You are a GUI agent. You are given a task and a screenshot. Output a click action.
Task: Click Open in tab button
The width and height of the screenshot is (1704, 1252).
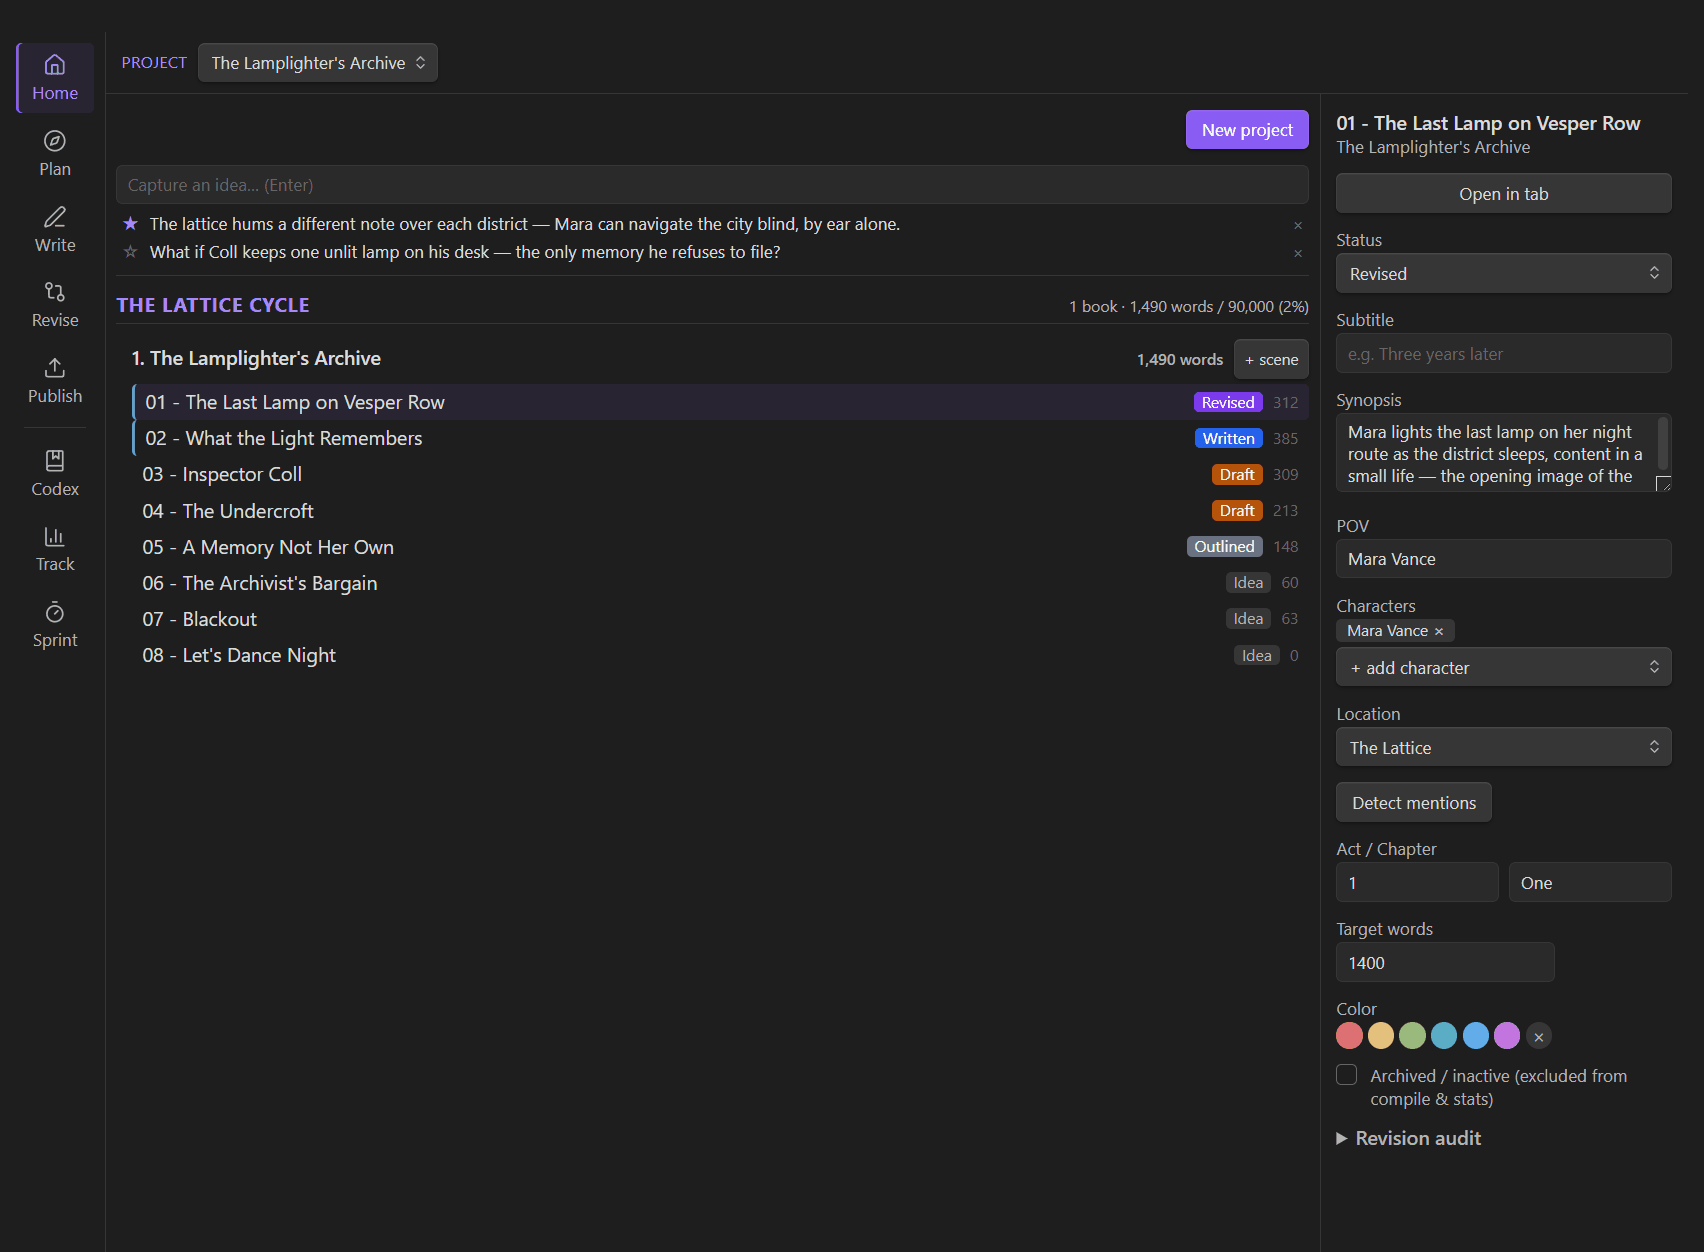[1504, 193]
